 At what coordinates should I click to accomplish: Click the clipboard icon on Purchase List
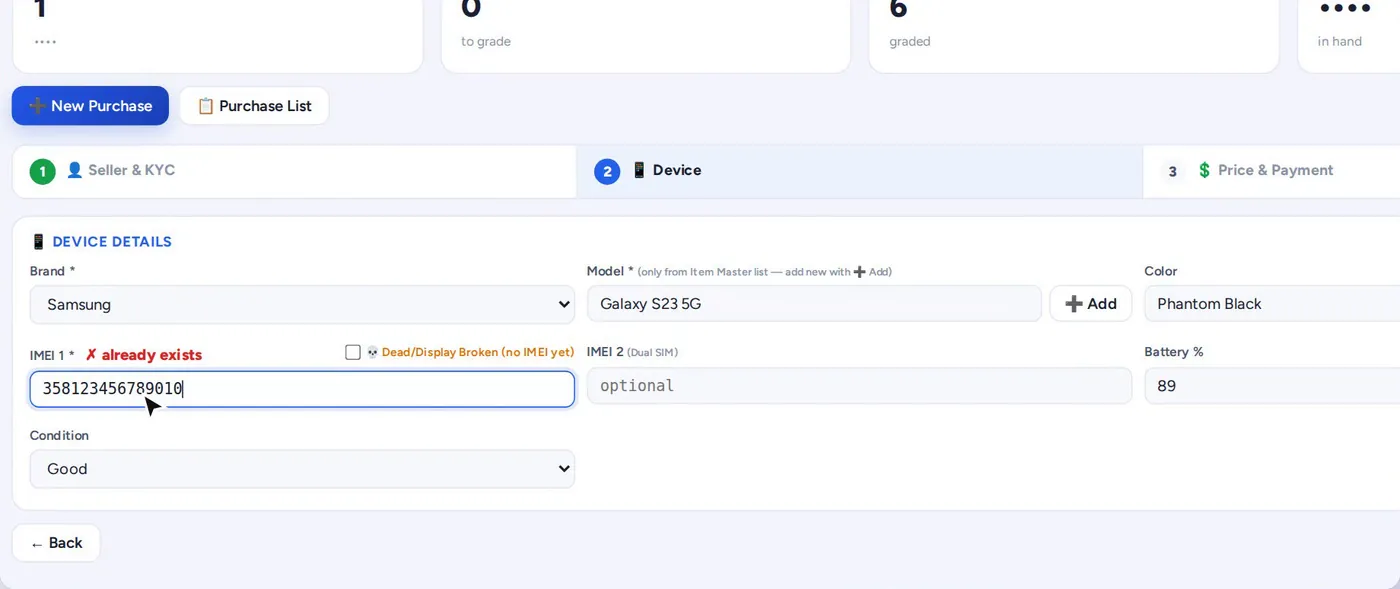(x=205, y=106)
